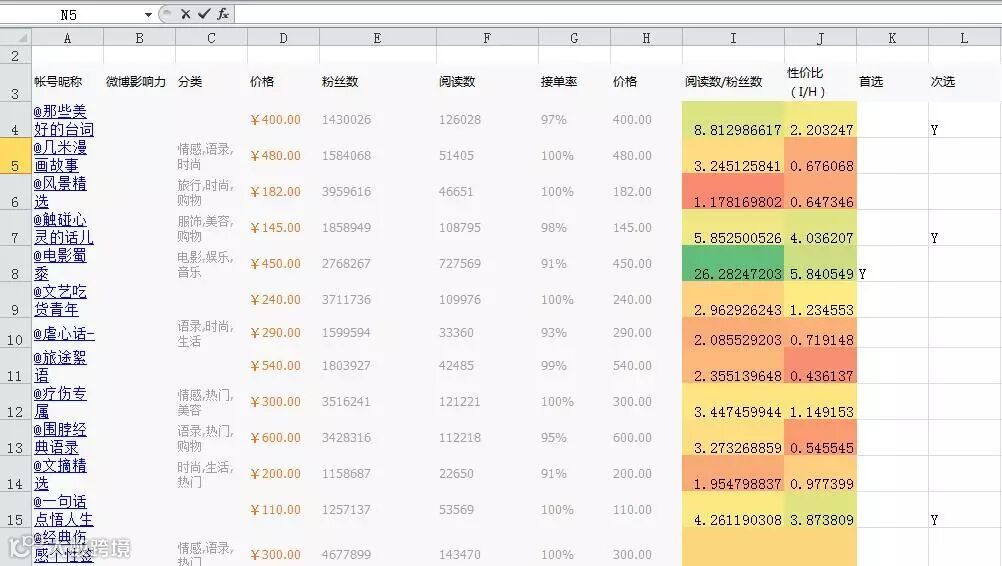Open the @几米漫画故事 link
Screen dimensions: 1002x566
[60, 157]
